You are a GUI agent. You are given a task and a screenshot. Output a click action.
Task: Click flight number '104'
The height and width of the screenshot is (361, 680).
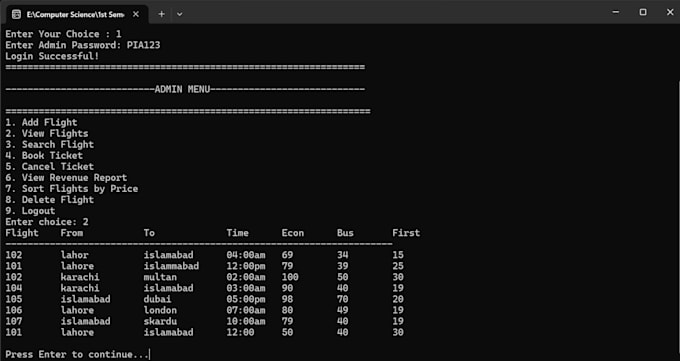[x=13, y=288]
